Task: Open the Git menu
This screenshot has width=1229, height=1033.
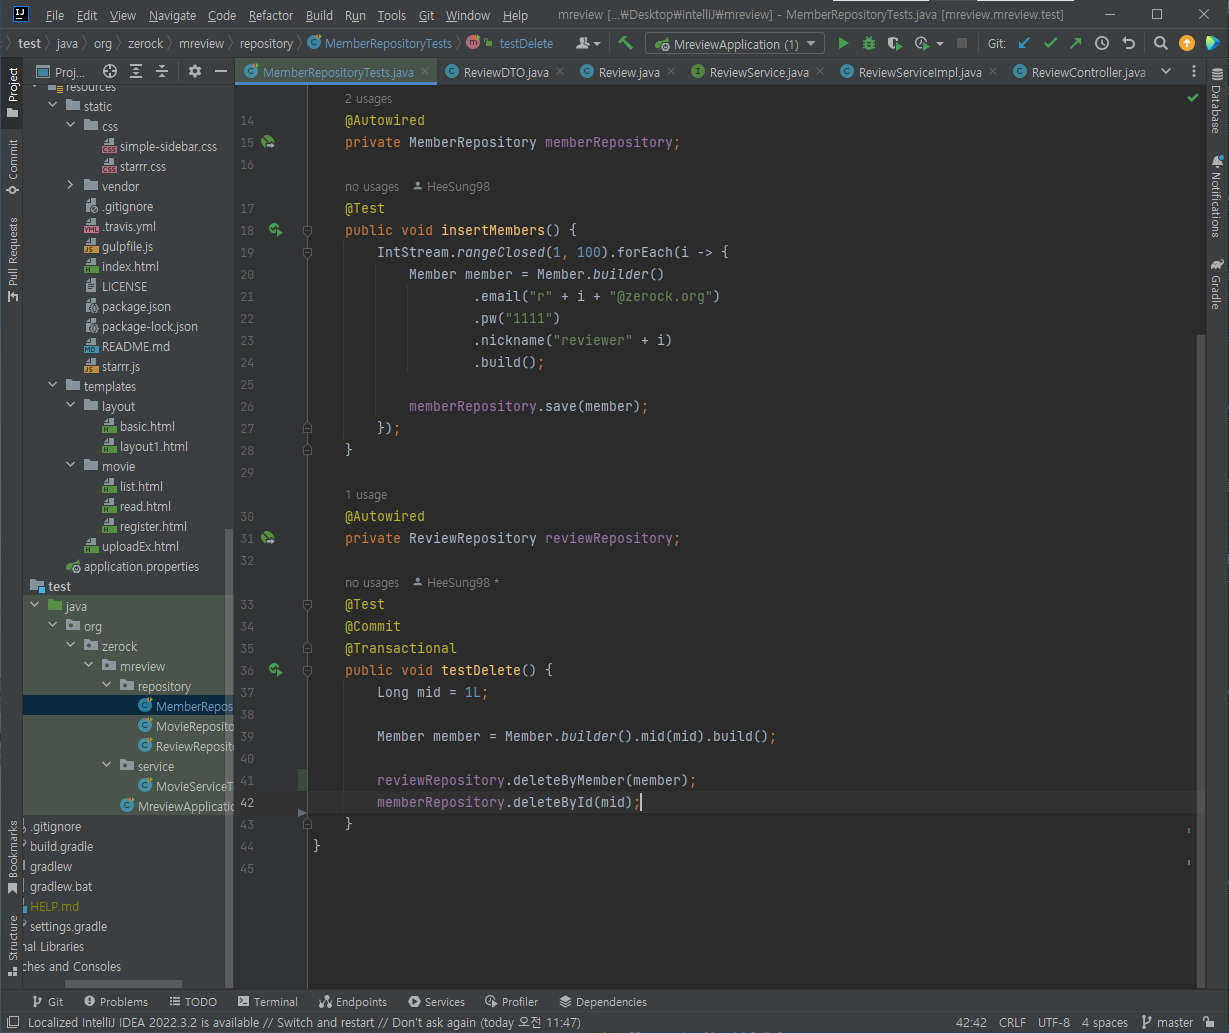Action: tap(426, 15)
